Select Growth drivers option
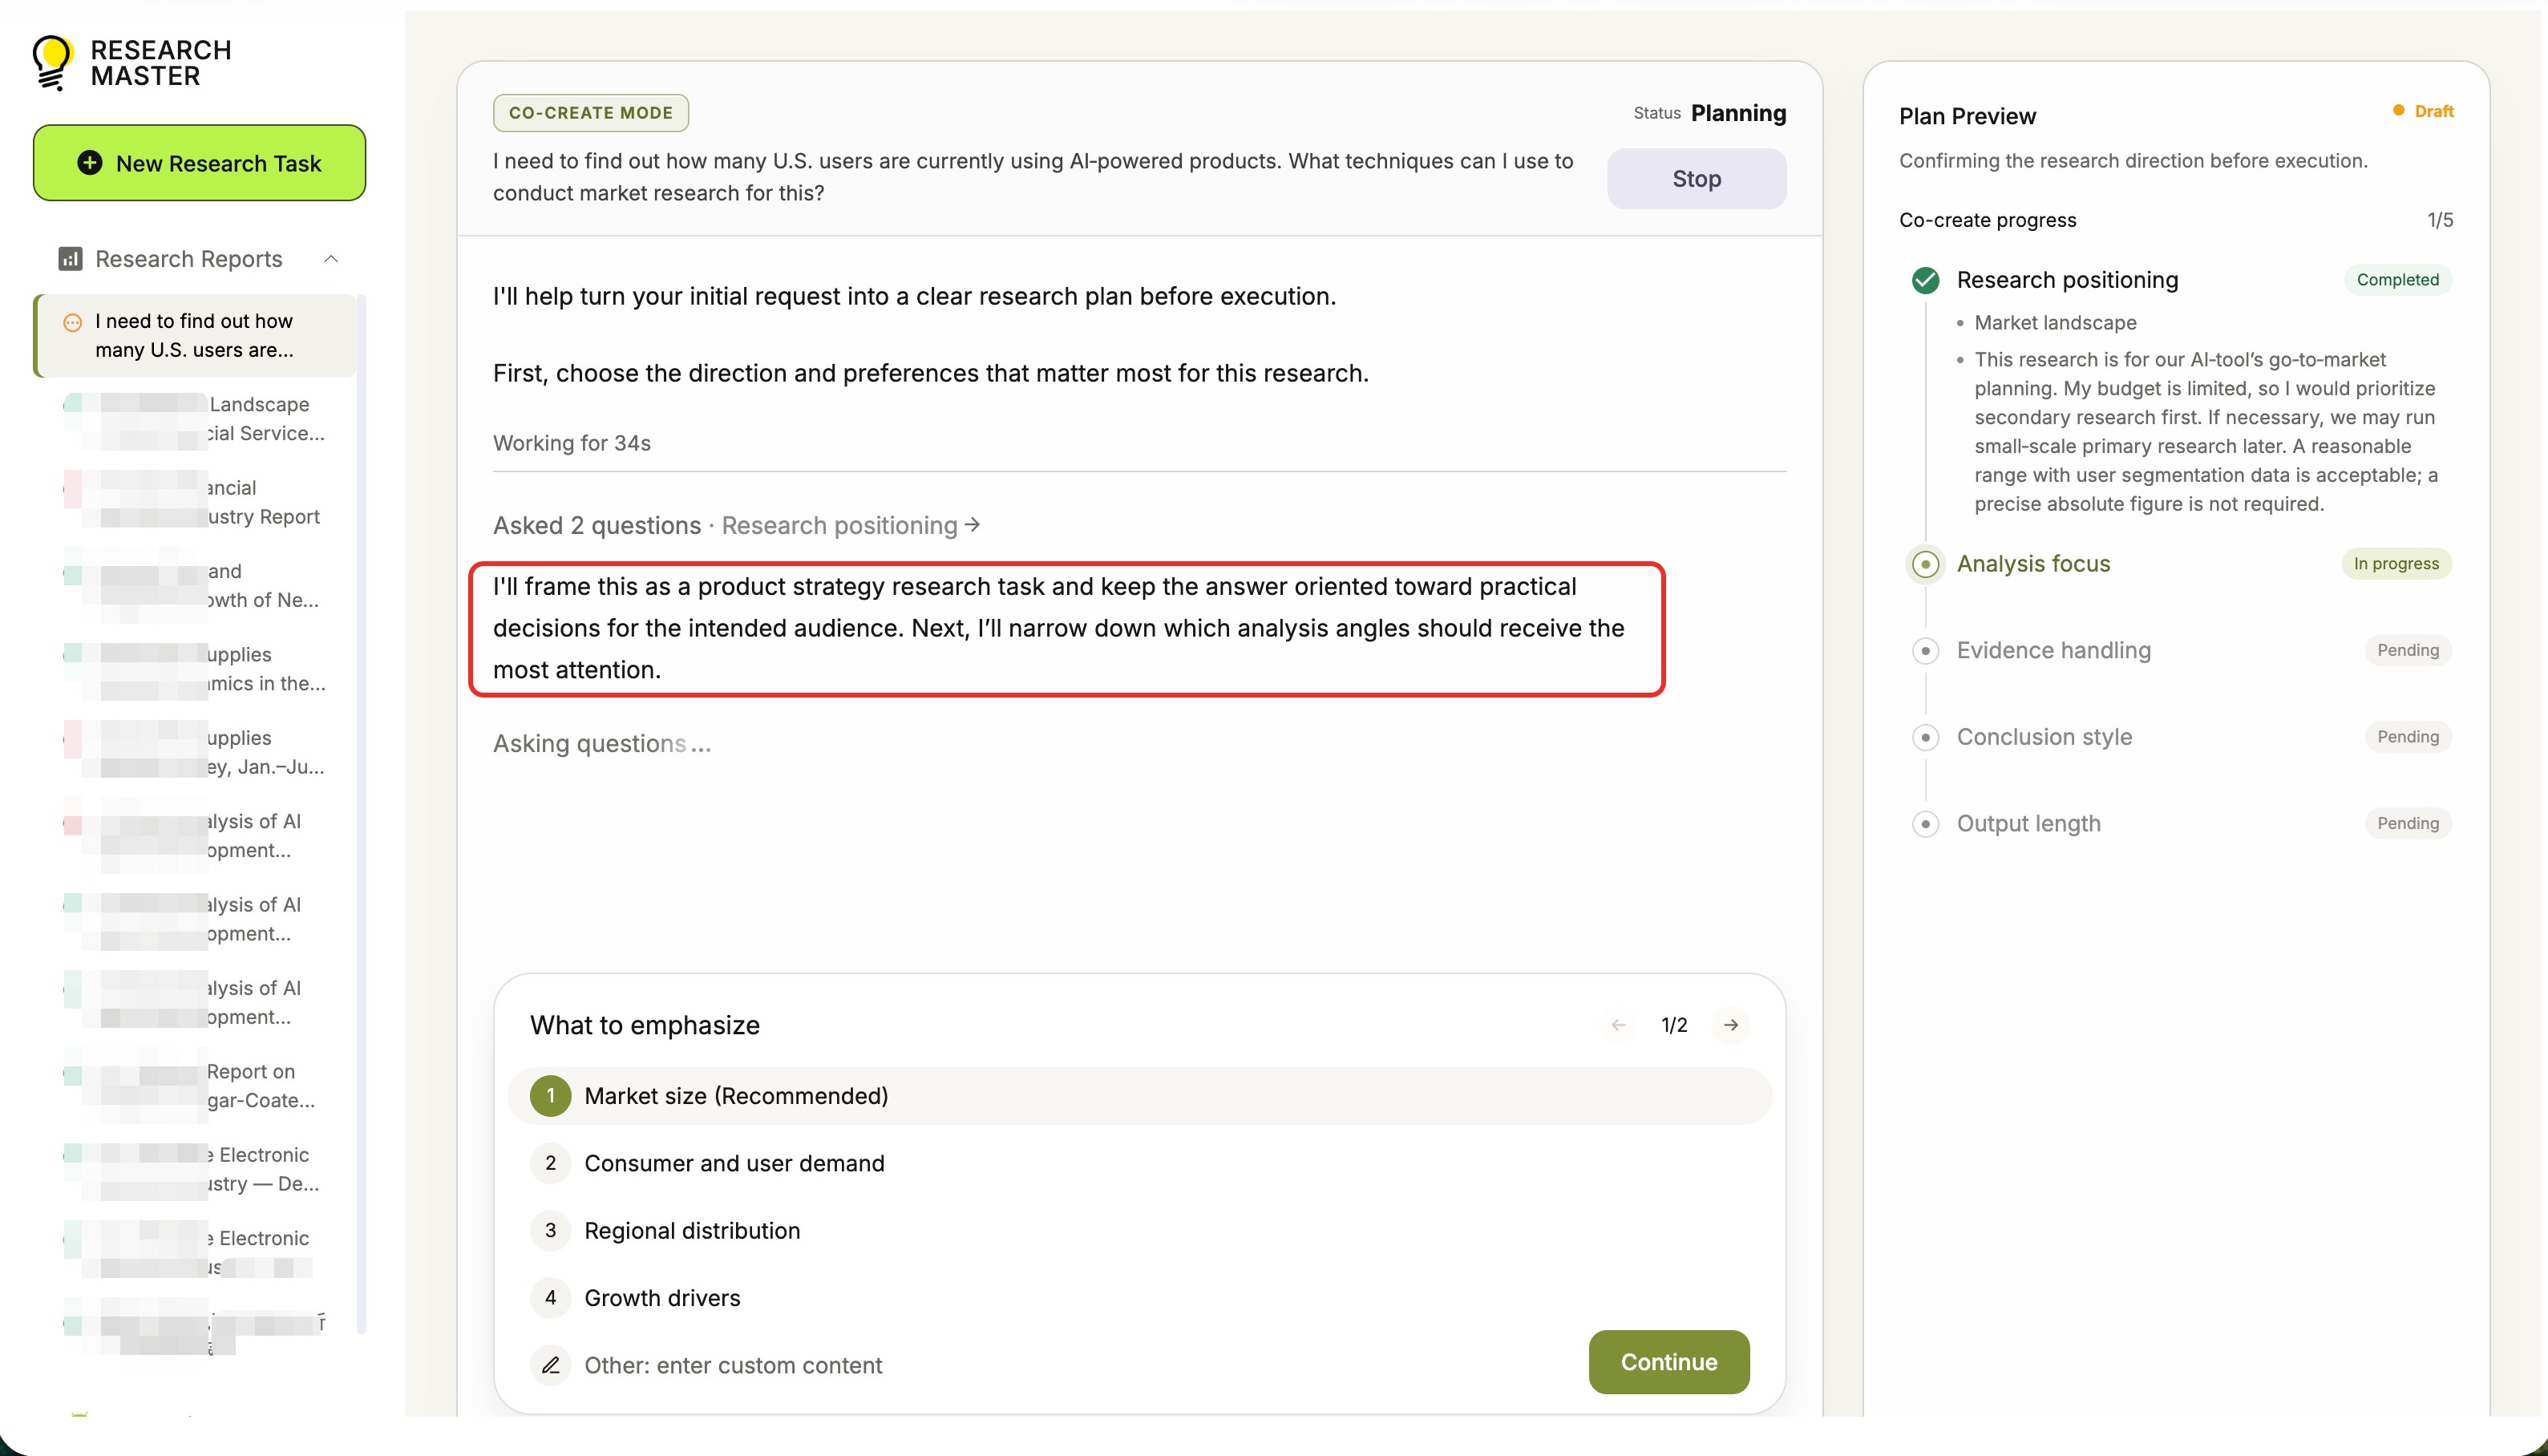The width and height of the screenshot is (2548, 1456). pos(1139,1298)
